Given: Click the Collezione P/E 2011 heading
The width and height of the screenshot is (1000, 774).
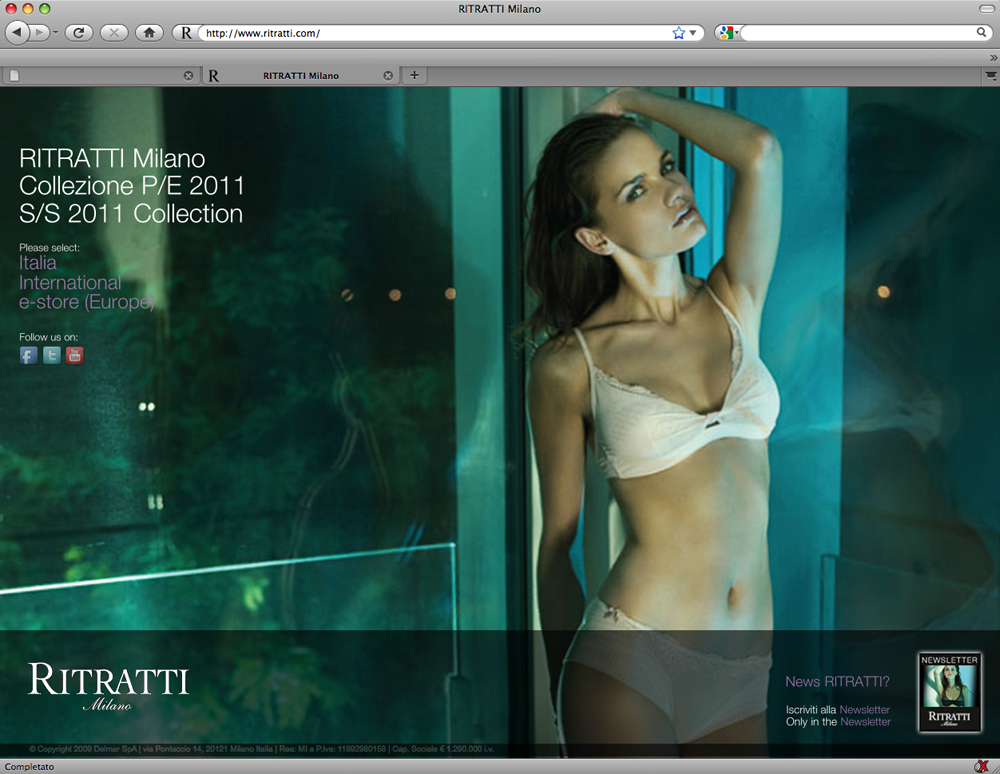Looking at the screenshot, I should click(132, 186).
